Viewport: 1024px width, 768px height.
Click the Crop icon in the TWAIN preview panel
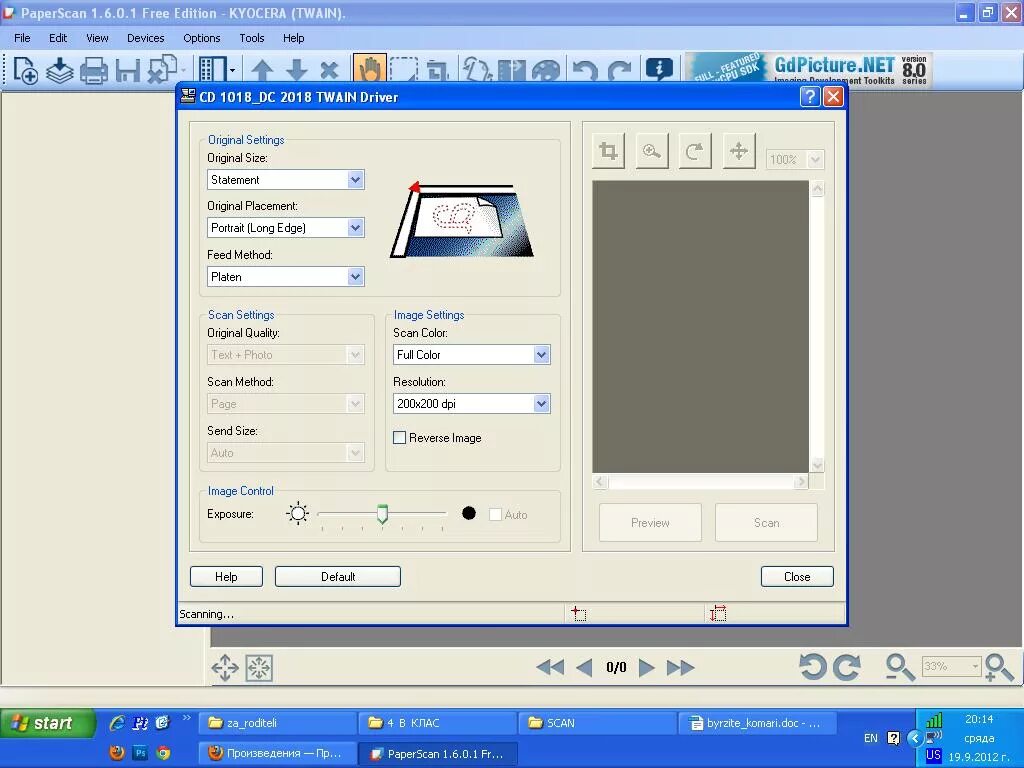(x=608, y=150)
